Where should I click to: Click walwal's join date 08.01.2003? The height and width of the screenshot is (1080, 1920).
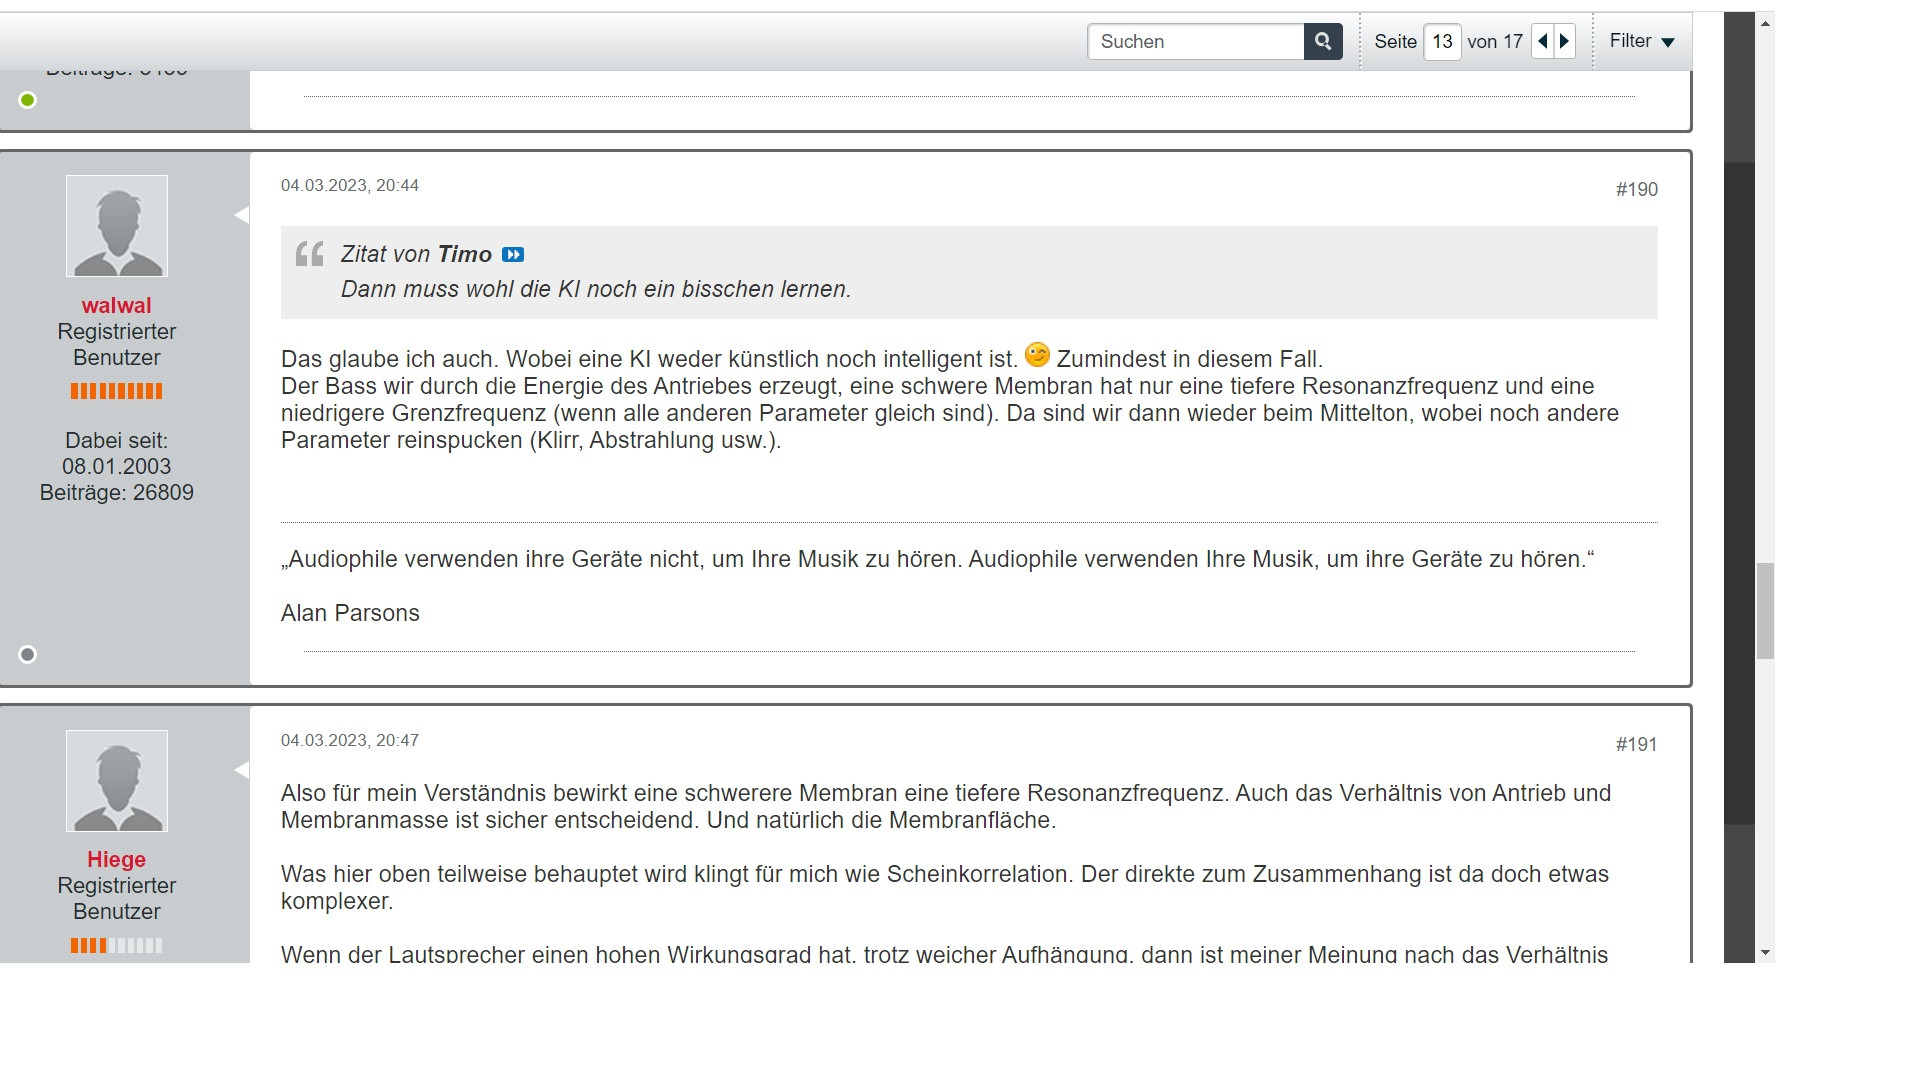(117, 466)
